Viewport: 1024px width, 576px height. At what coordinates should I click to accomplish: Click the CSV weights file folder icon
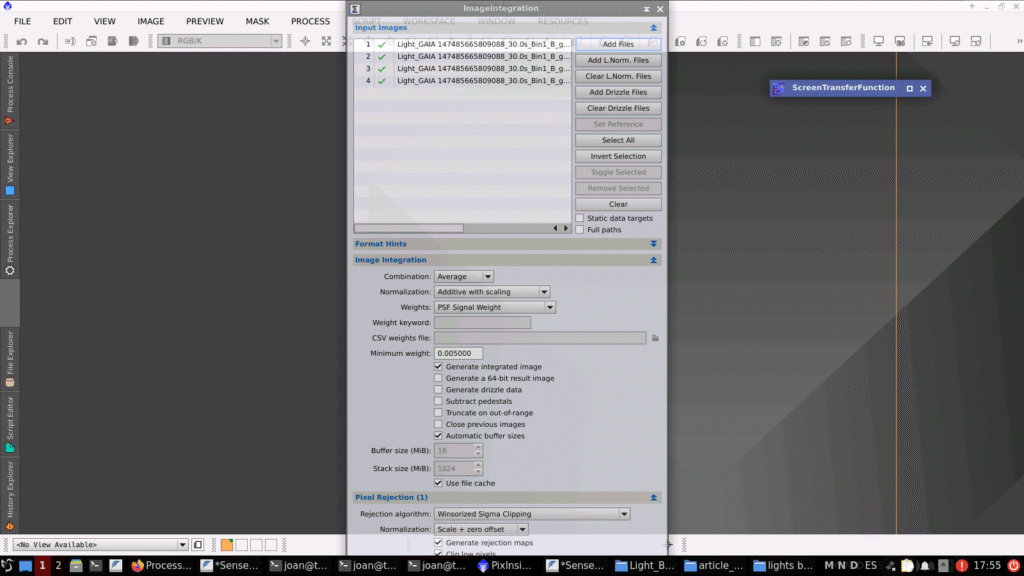coord(655,338)
